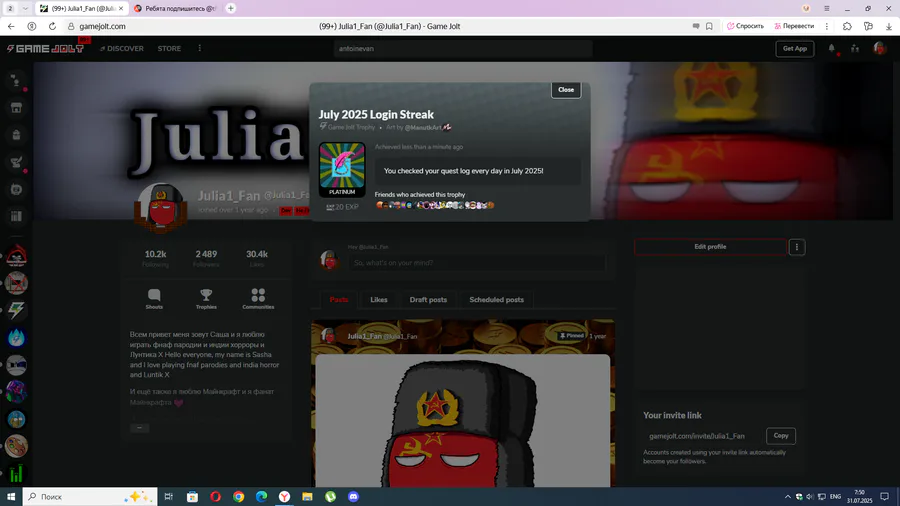The height and width of the screenshot is (506, 900).
Task: View the 2,489 Followers list
Action: (206, 258)
